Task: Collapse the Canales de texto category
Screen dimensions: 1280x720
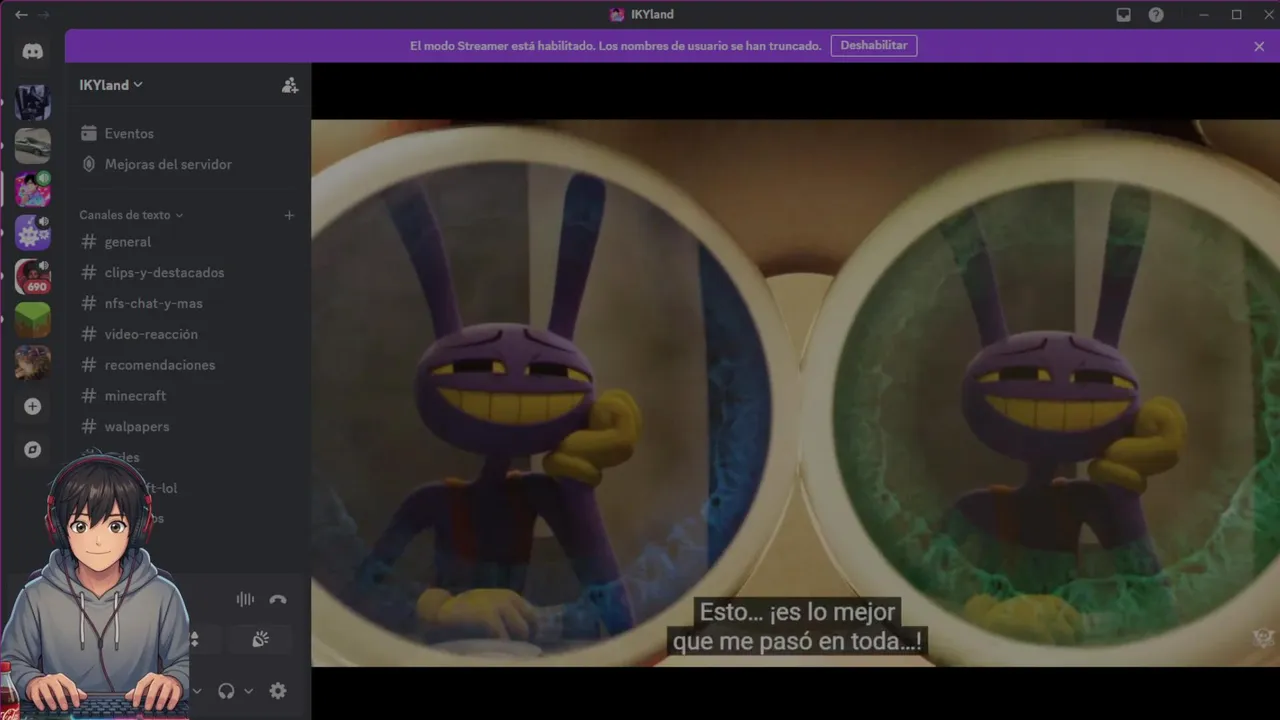Action: click(131, 215)
